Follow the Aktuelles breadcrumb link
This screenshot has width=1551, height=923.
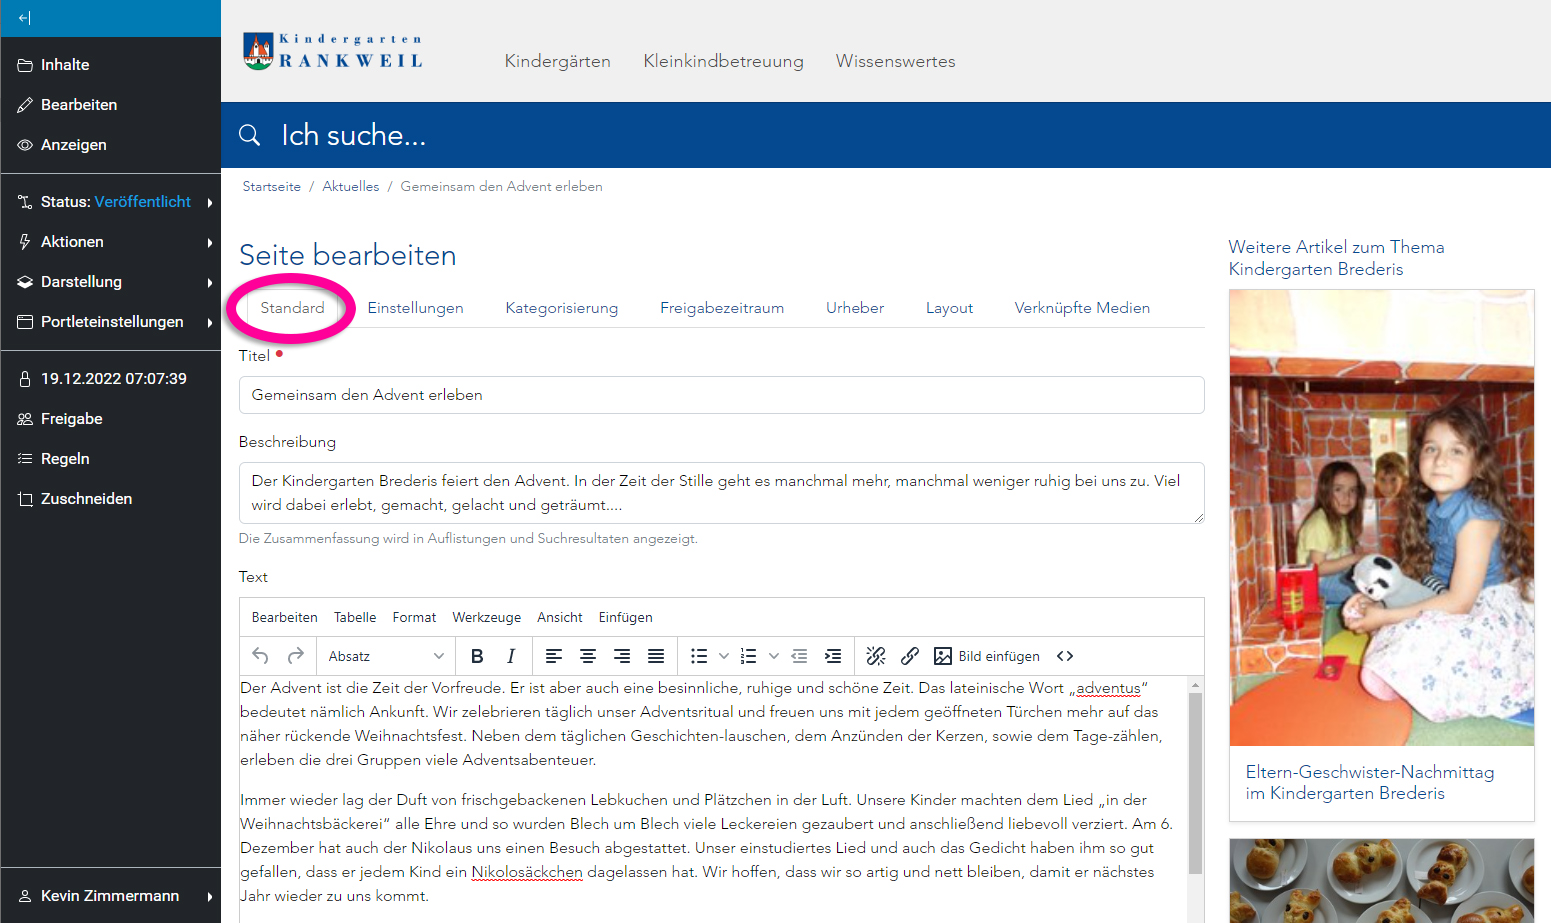click(351, 186)
